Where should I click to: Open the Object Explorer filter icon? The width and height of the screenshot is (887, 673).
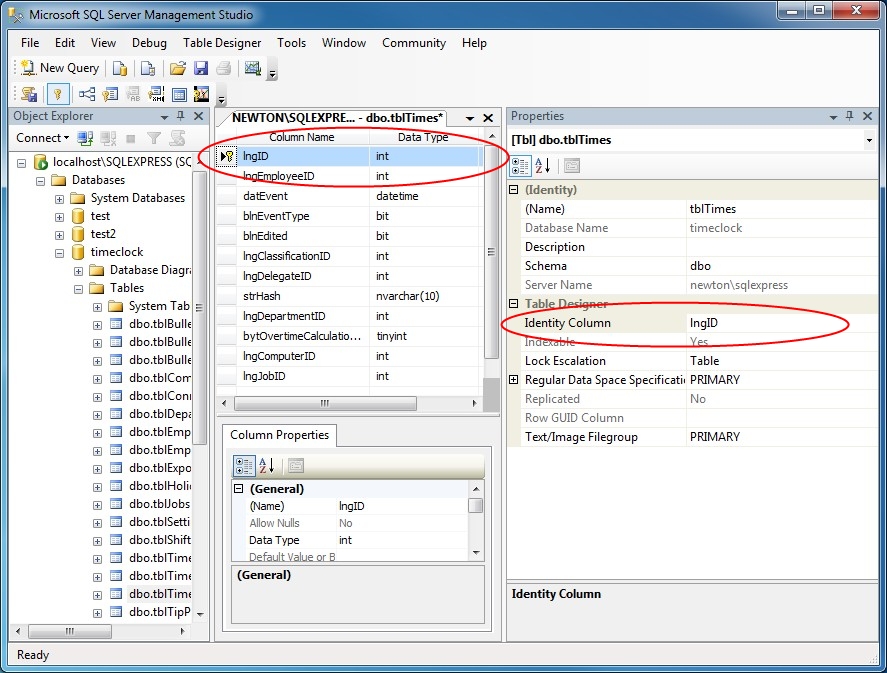point(153,137)
